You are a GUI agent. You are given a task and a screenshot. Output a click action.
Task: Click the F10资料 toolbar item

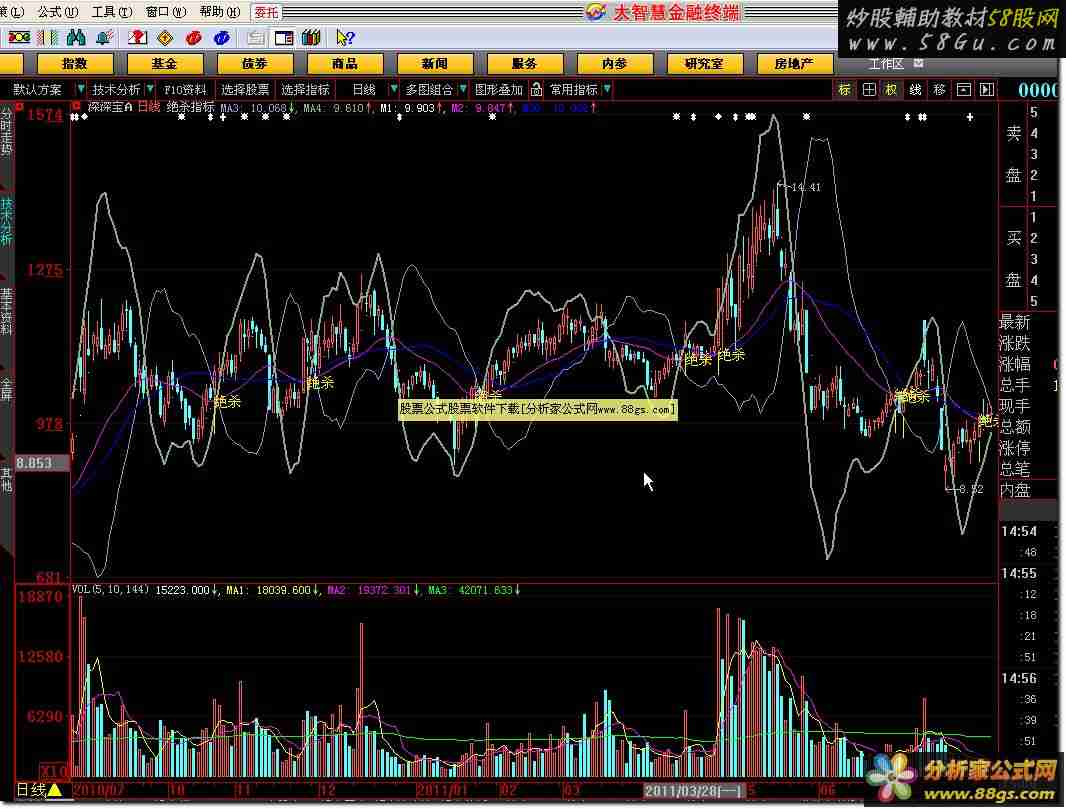pos(185,90)
